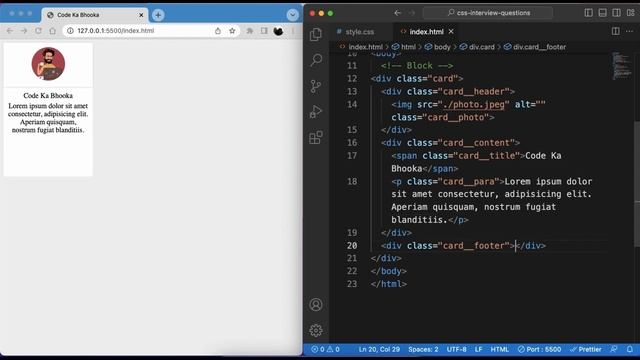Click the Spaces: 2 indentation status item
This screenshot has width=640, height=360.
(423, 349)
